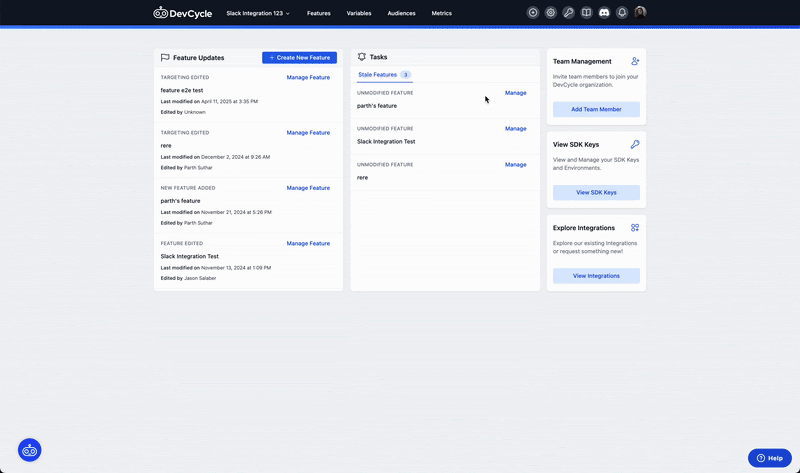Open the Slack Integration 123 project dropdown
The width and height of the screenshot is (800, 473).
coord(258,13)
